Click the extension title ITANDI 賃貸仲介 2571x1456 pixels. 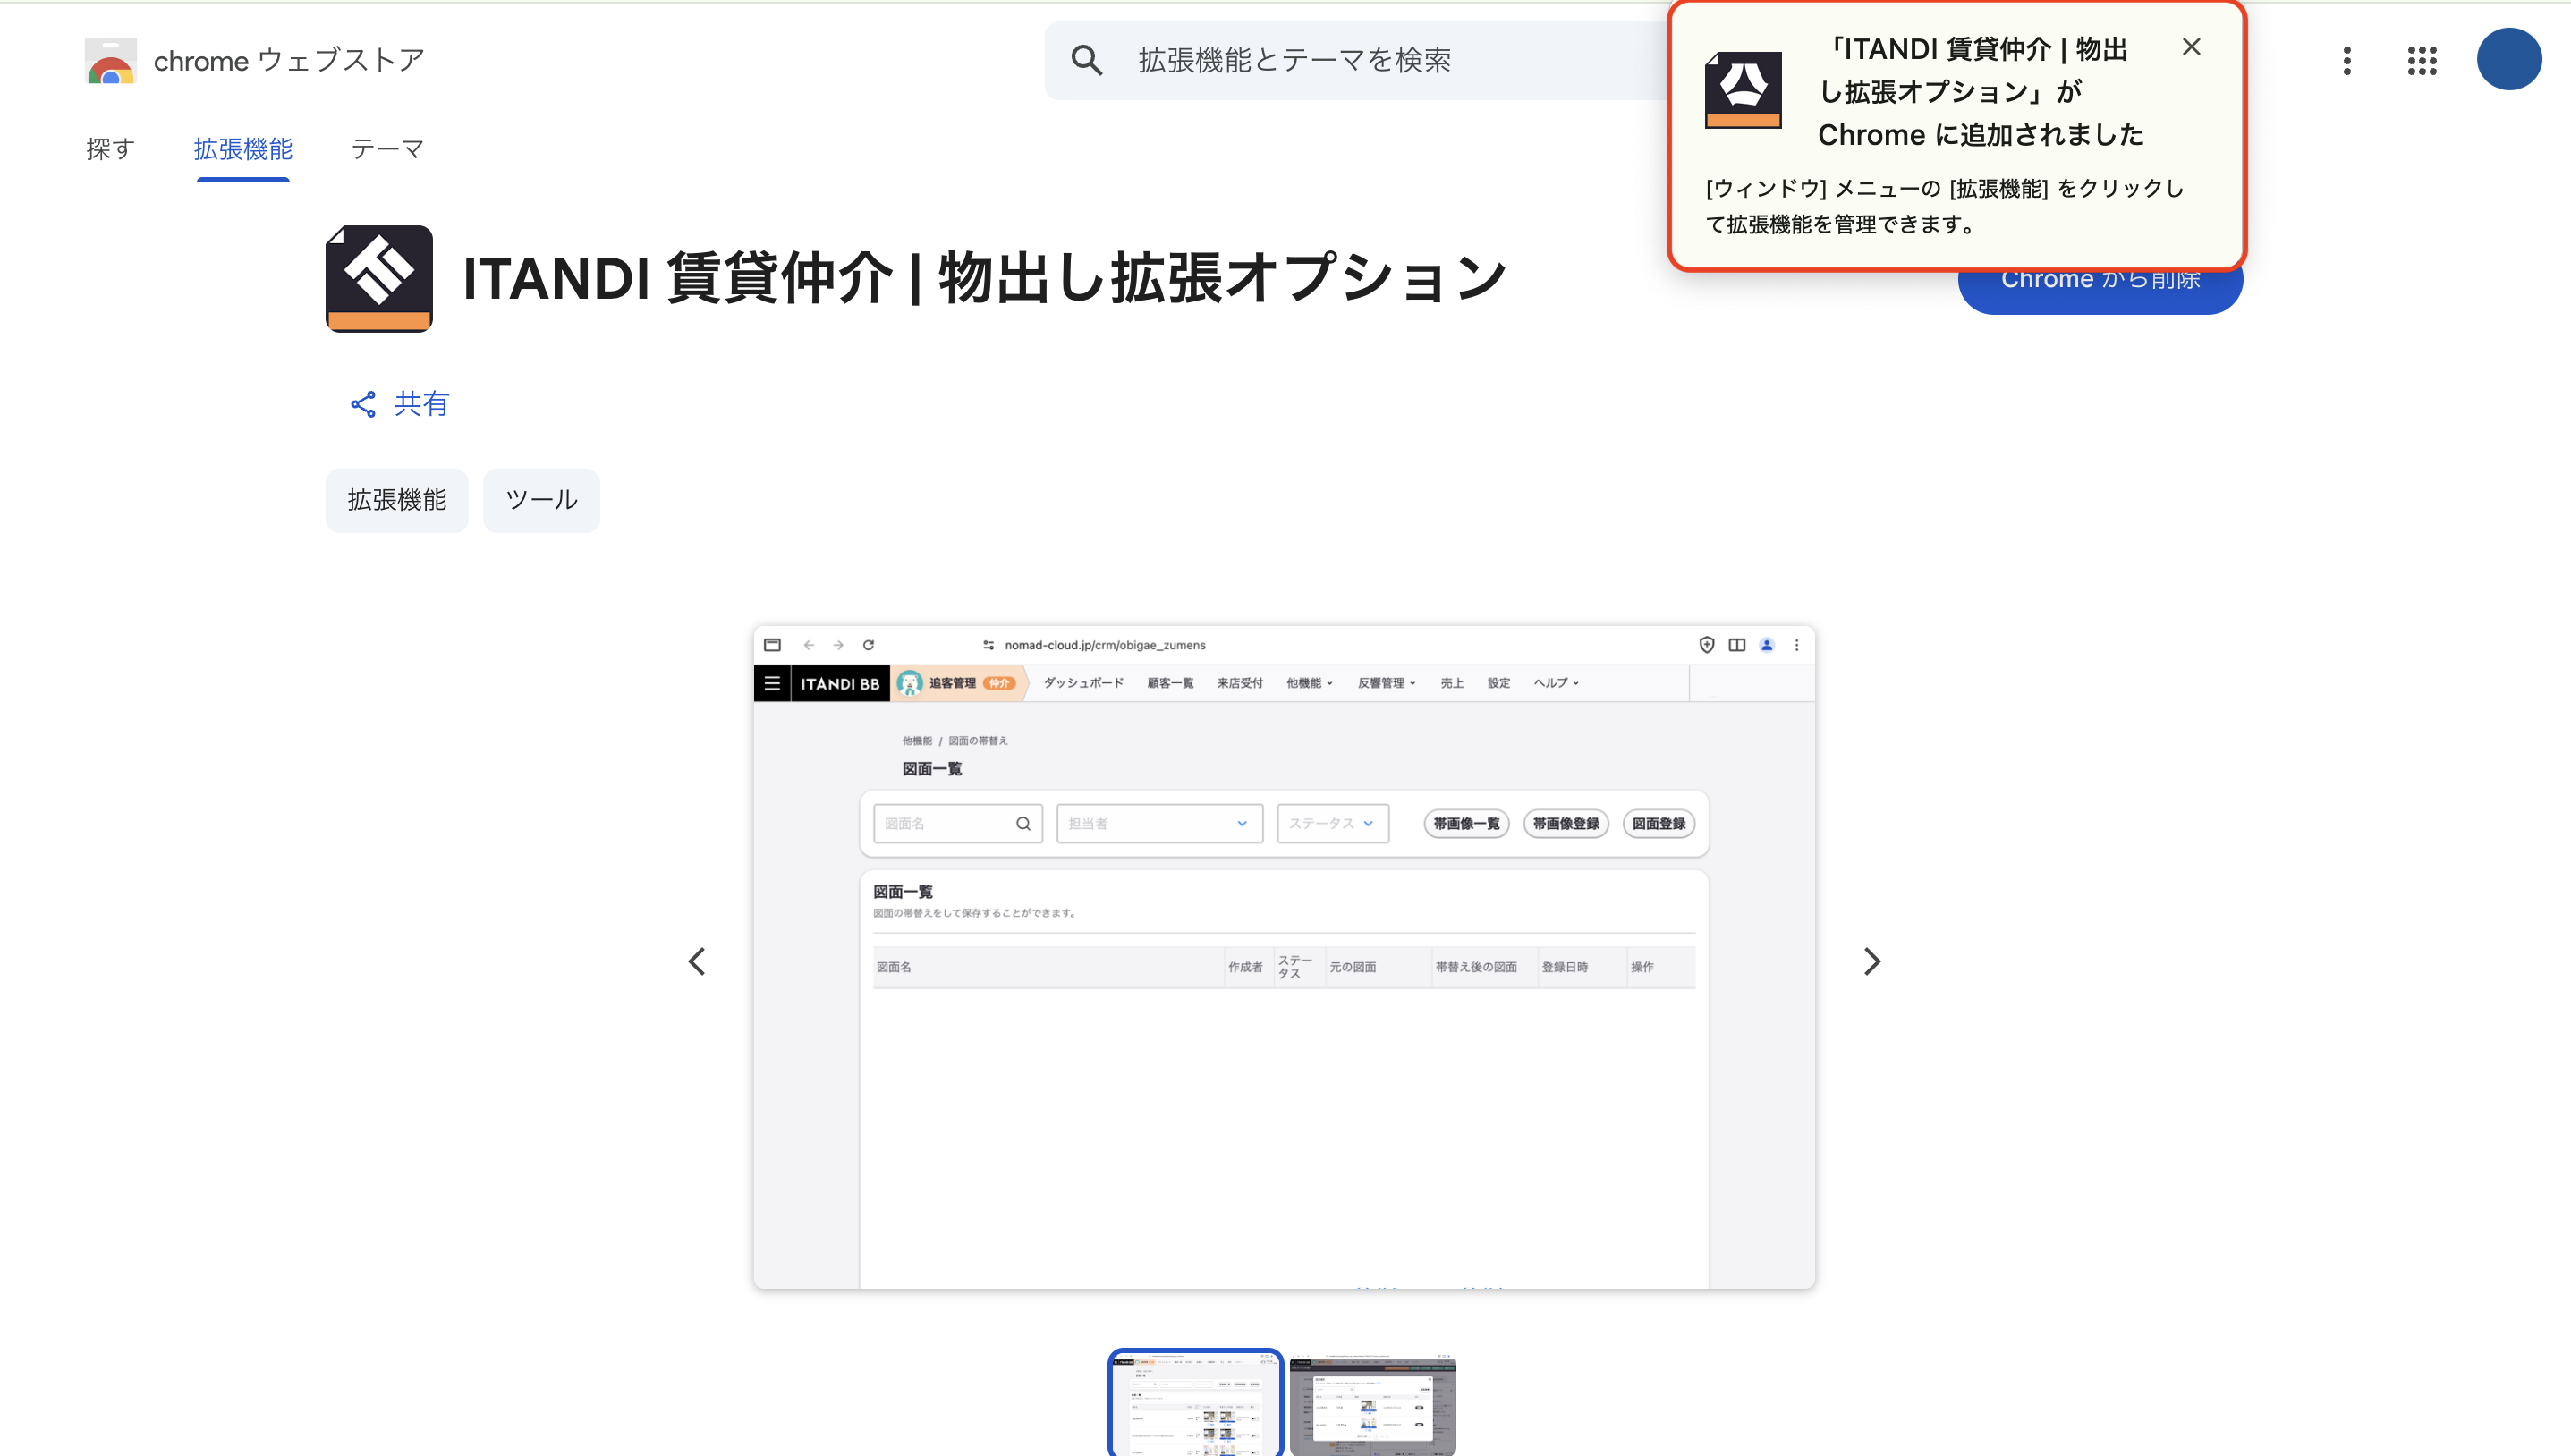point(984,279)
